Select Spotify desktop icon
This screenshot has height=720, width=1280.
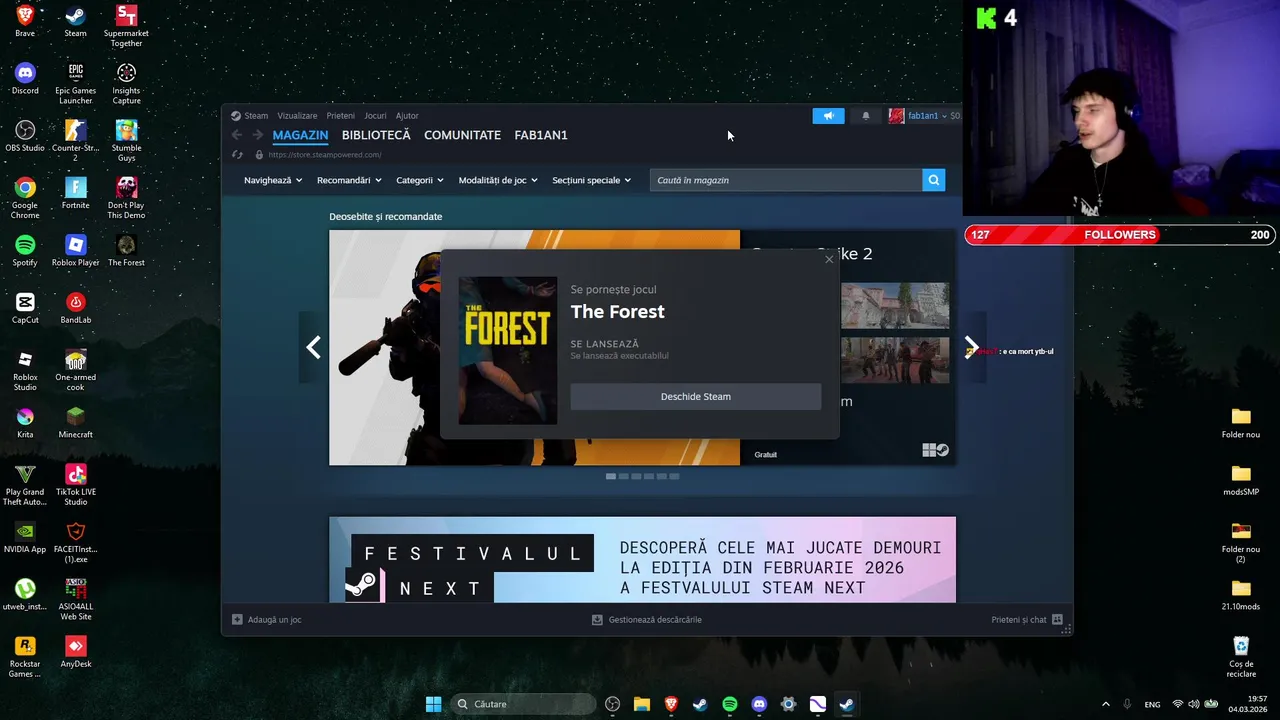[x=25, y=250]
